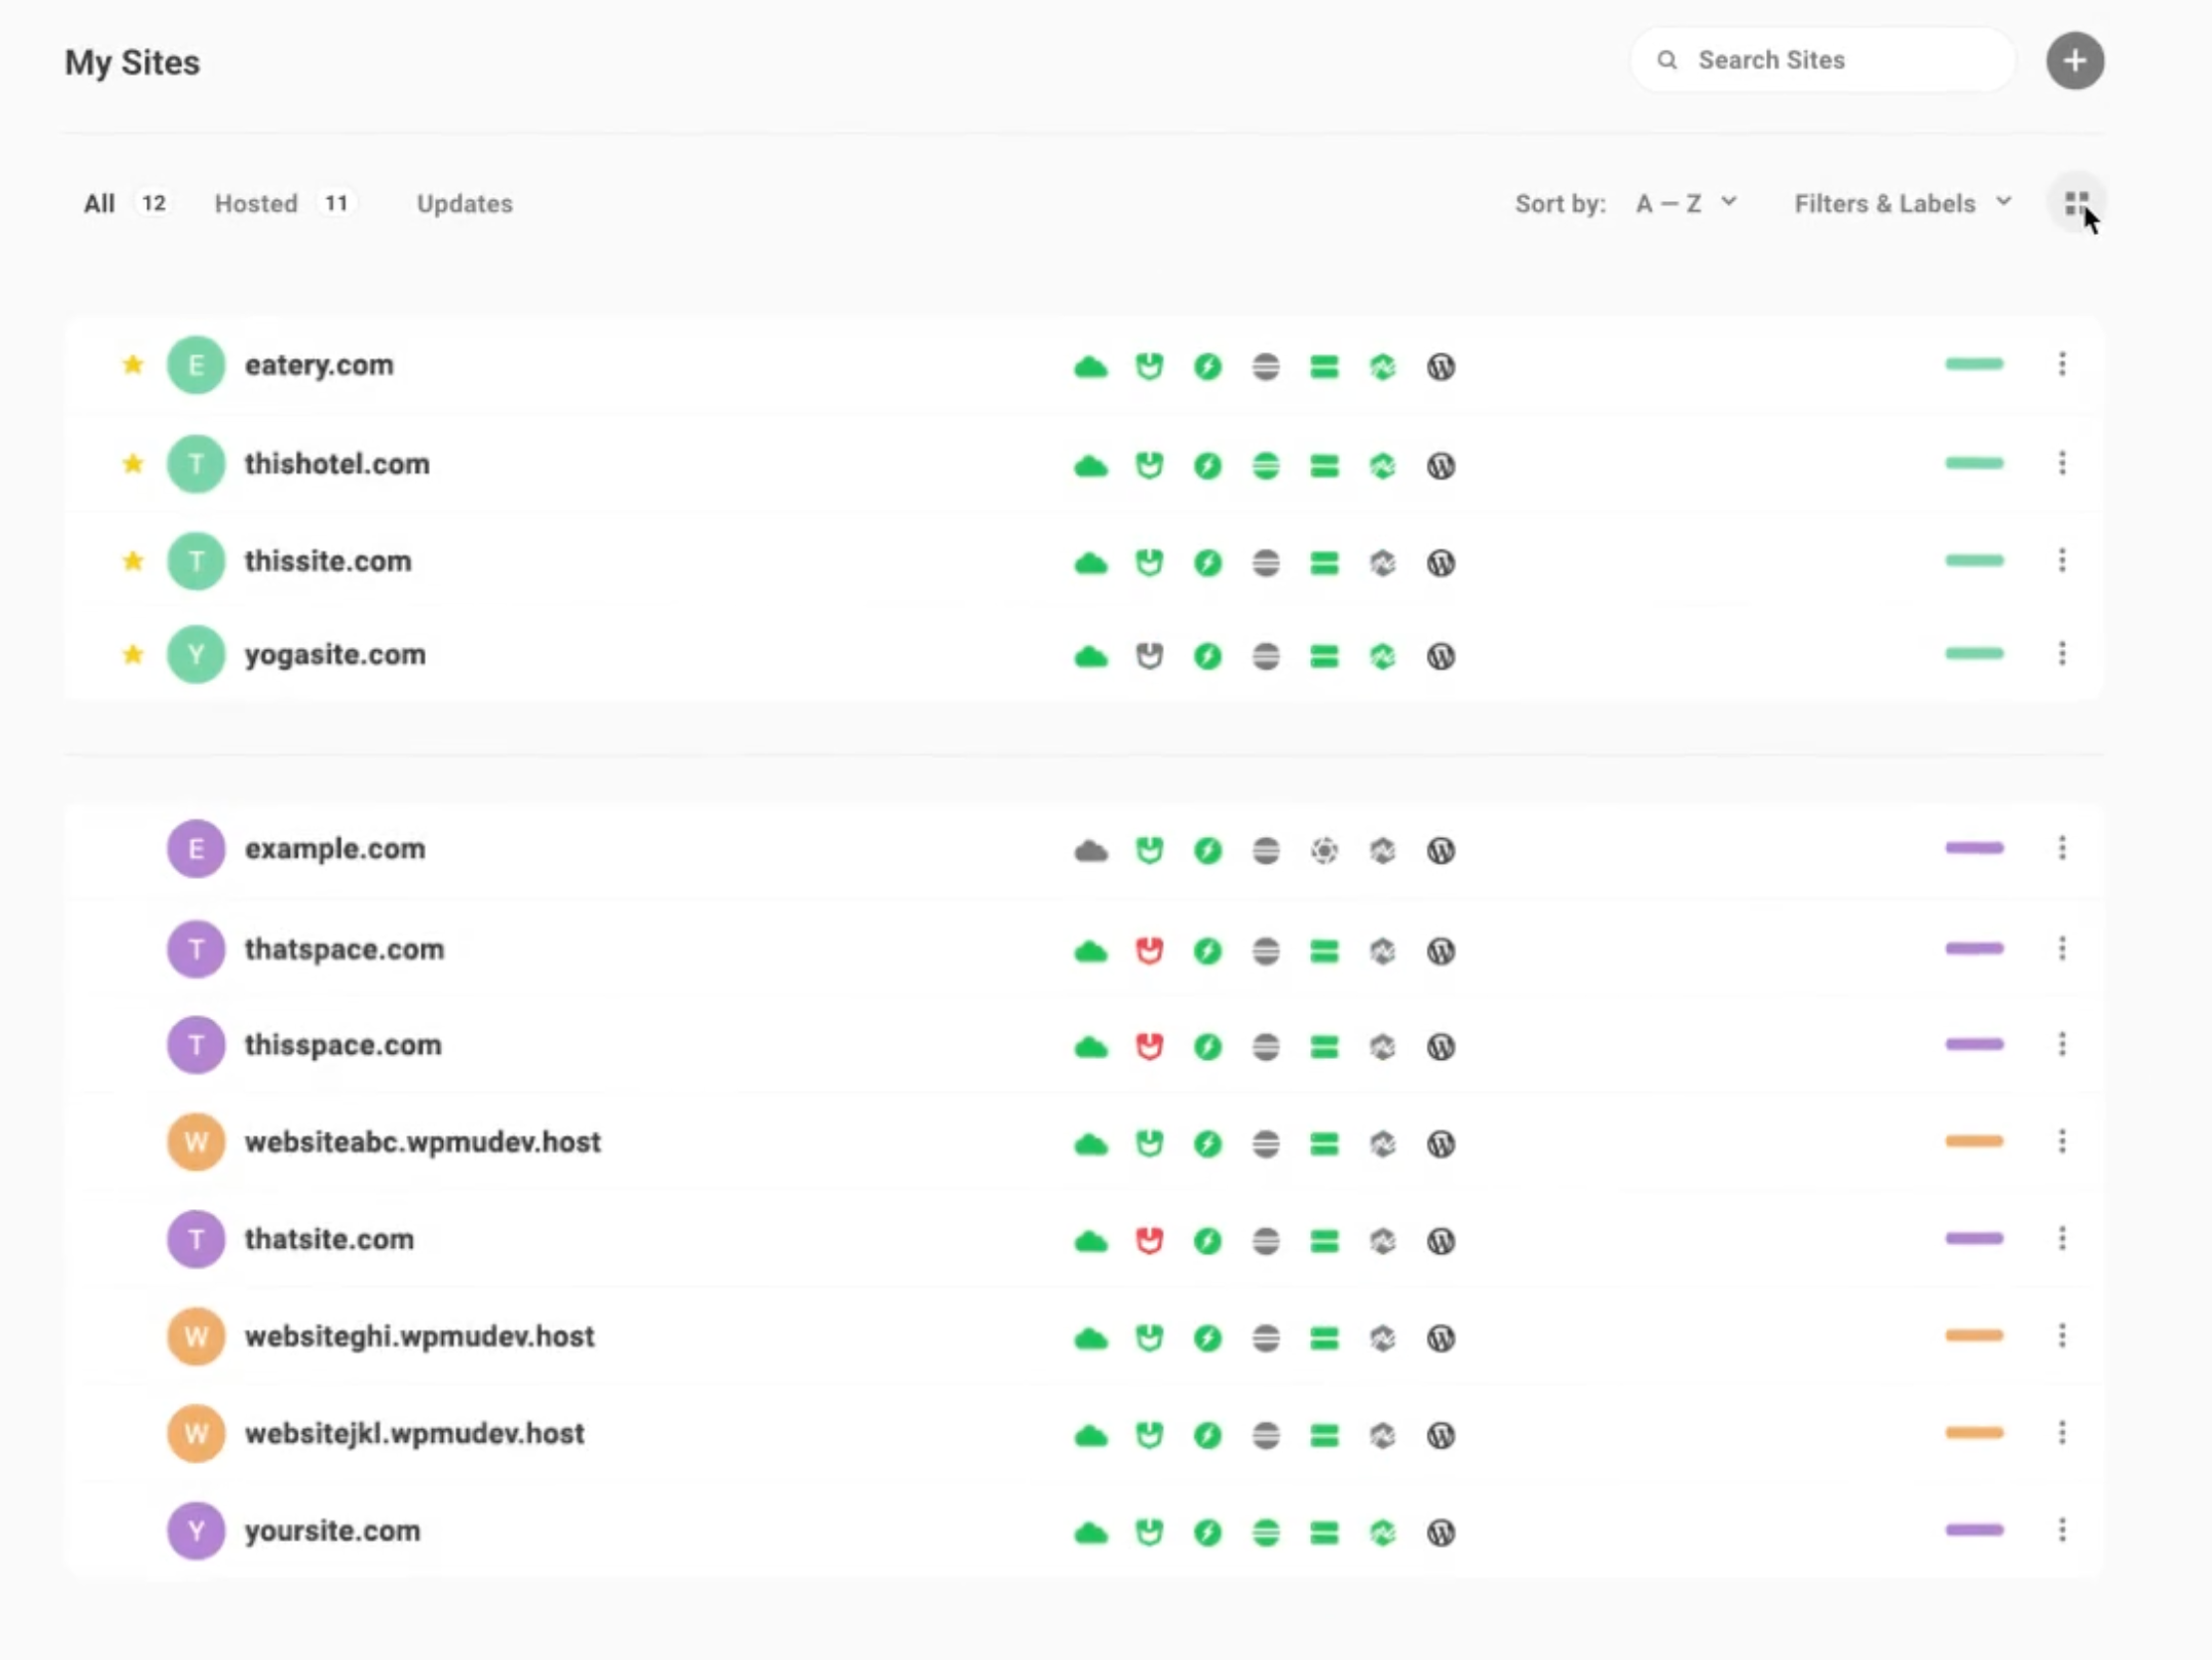This screenshot has height=1660, width=2212.
Task: Open red security shield for thatspace.com
Action: [1149, 951]
